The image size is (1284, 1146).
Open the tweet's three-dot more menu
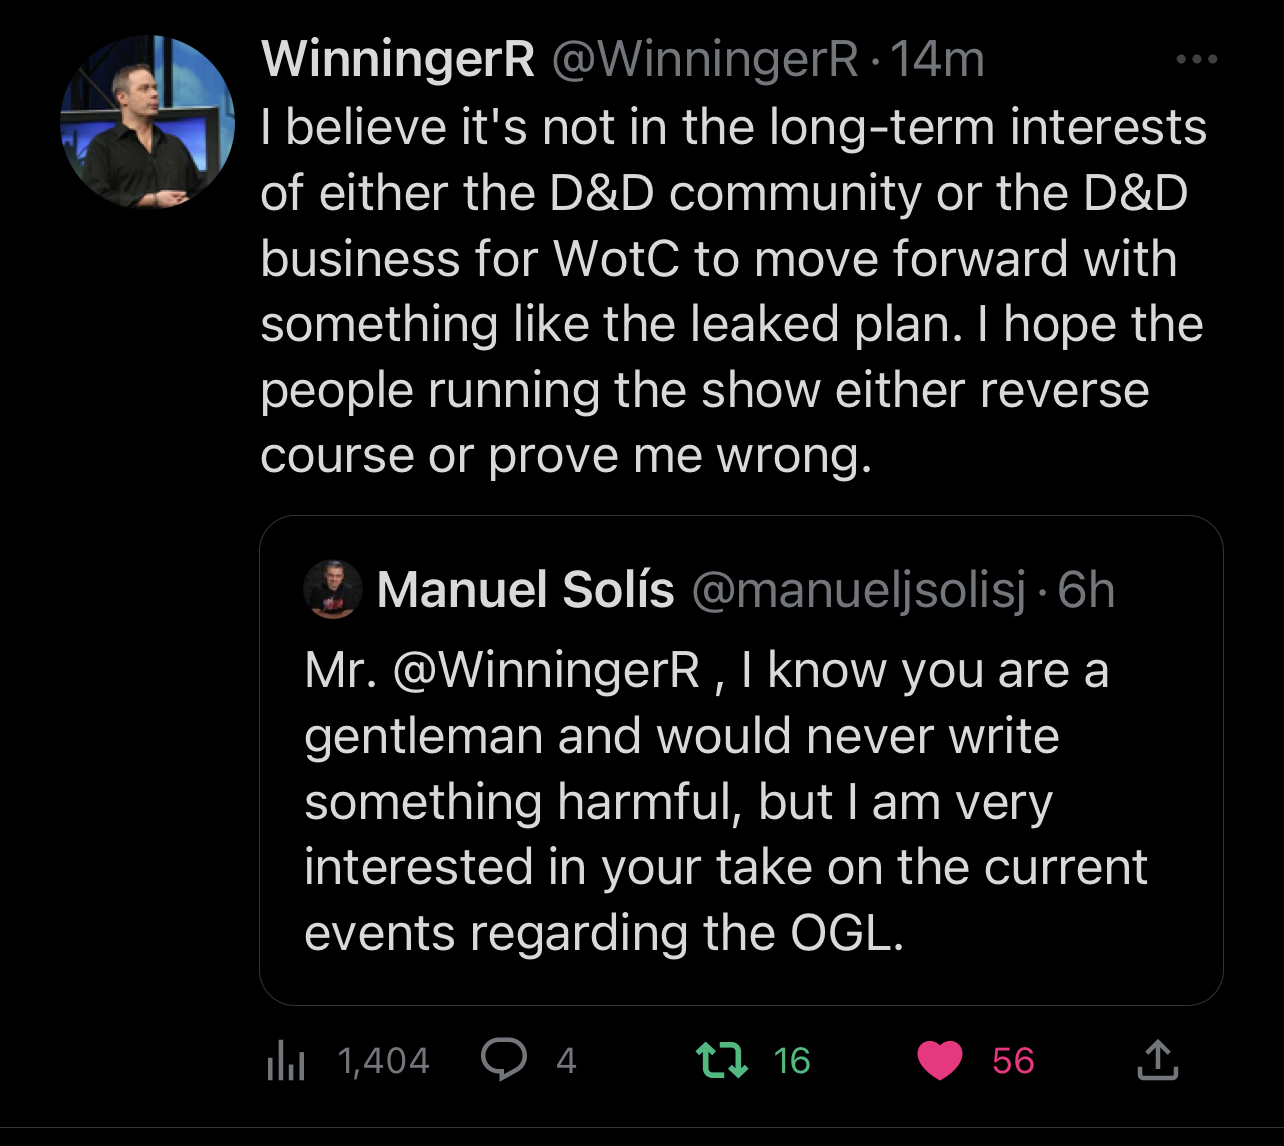pos(1196,60)
